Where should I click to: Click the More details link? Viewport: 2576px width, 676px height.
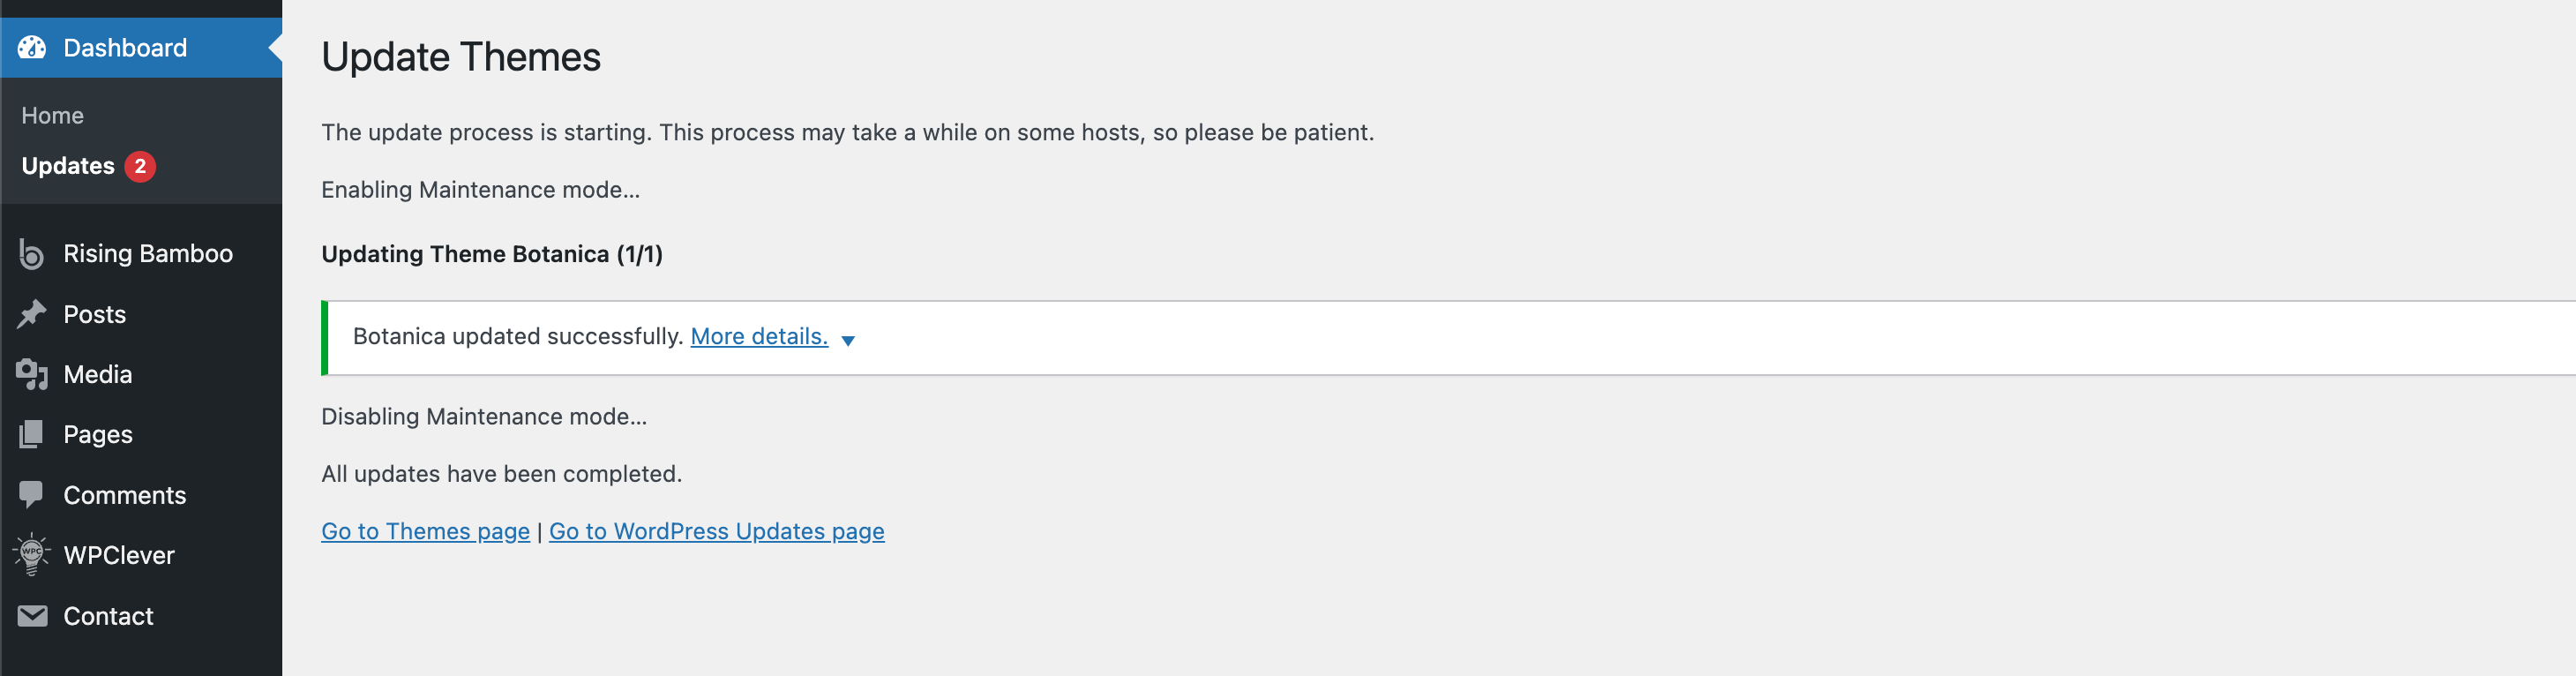point(759,336)
